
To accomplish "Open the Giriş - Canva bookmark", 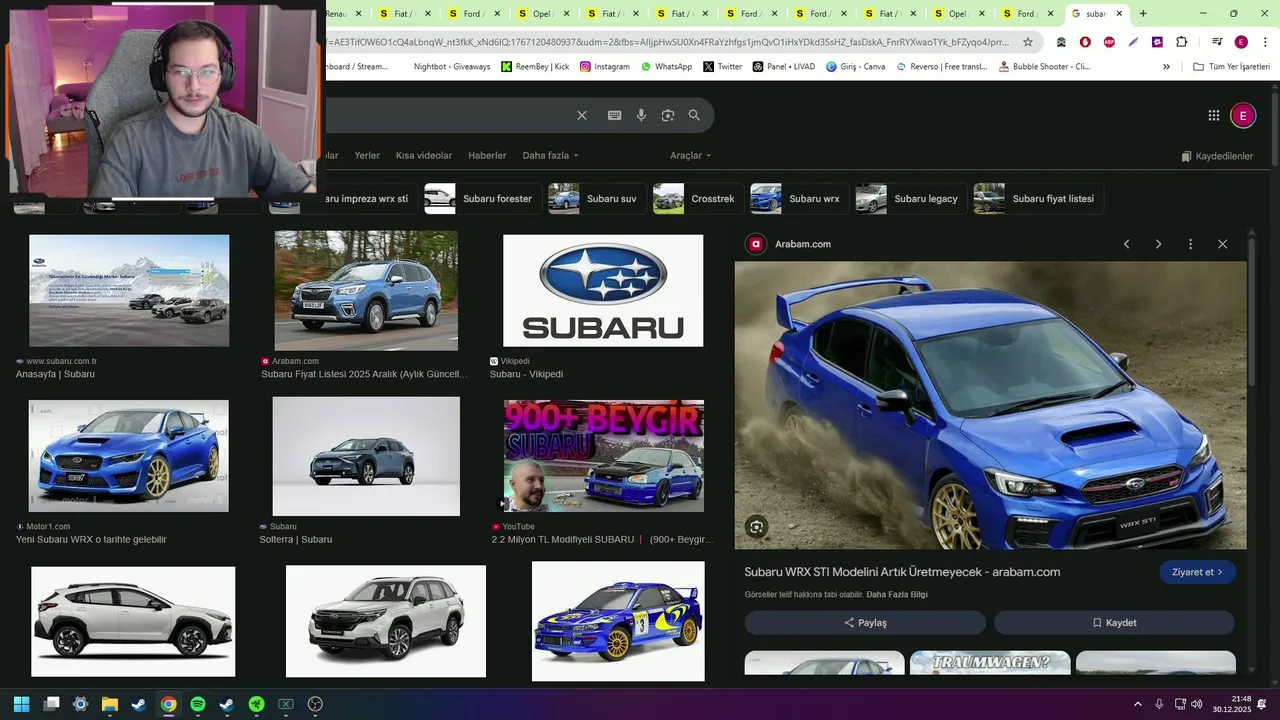I will 855,67.
